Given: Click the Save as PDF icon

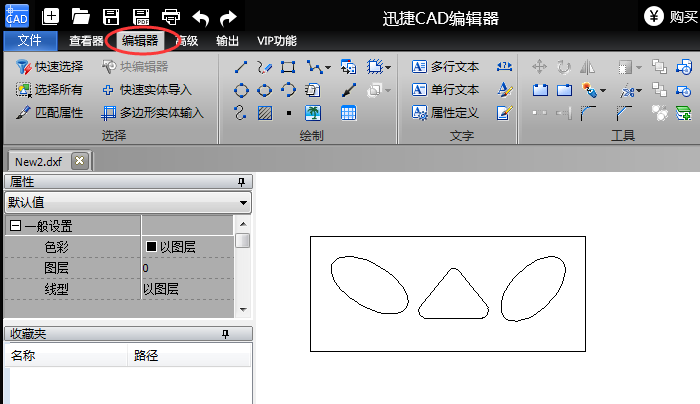Looking at the screenshot, I should tap(141, 16).
